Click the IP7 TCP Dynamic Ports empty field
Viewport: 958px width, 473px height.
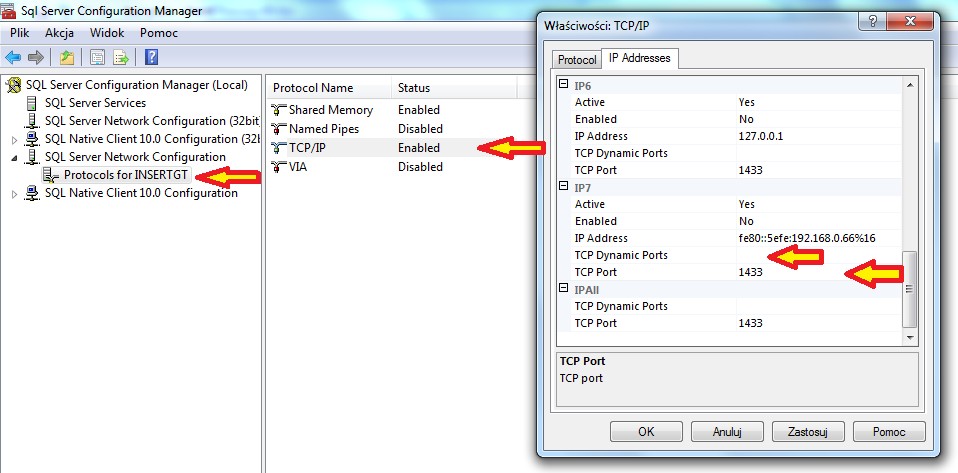[819, 255]
